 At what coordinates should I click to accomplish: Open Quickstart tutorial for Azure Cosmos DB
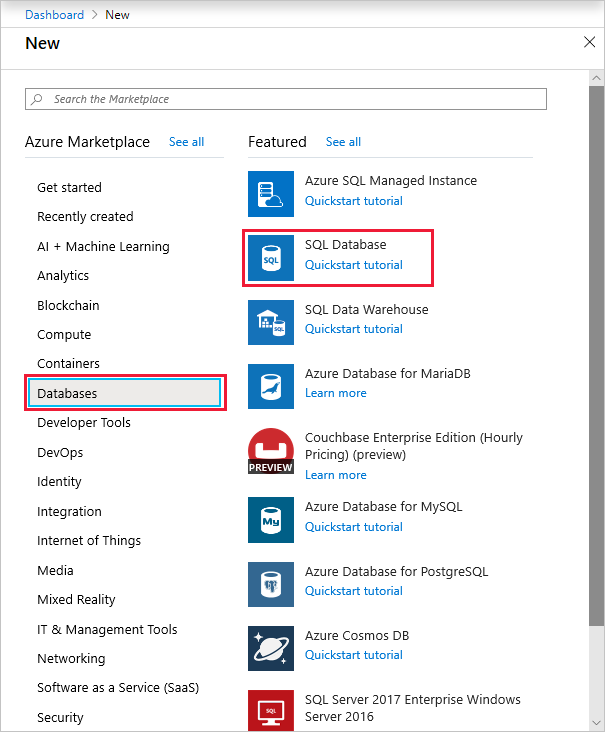[353, 655]
